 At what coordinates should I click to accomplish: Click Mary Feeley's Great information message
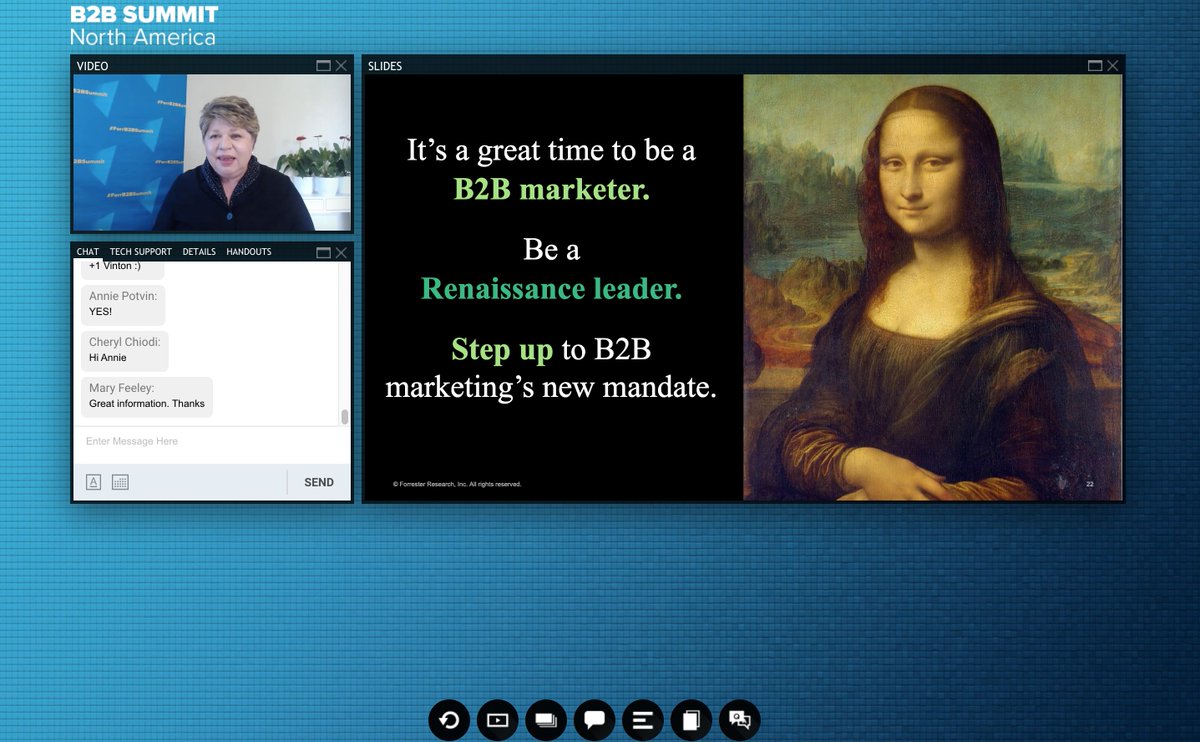(x=147, y=396)
